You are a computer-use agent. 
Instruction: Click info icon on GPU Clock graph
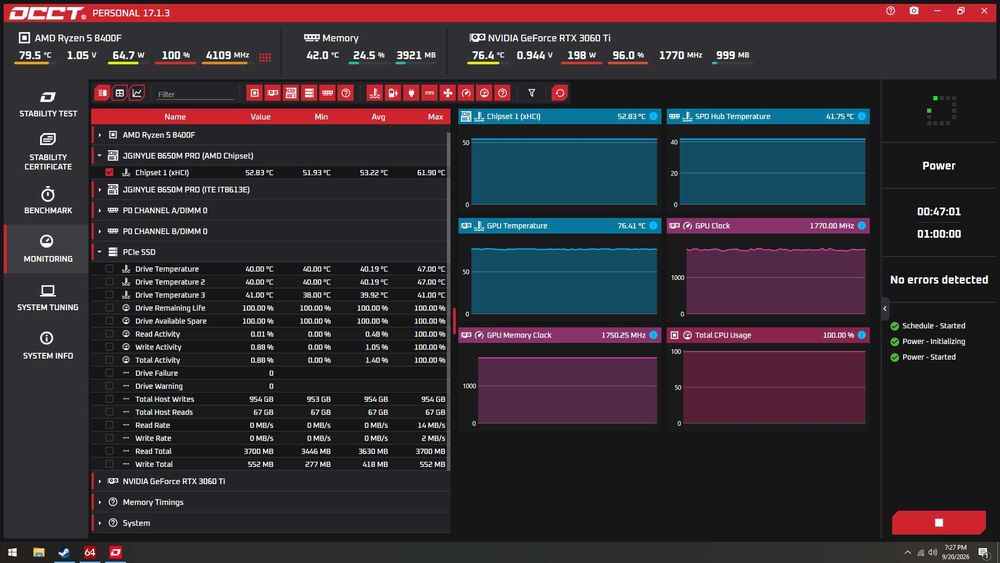(862, 226)
